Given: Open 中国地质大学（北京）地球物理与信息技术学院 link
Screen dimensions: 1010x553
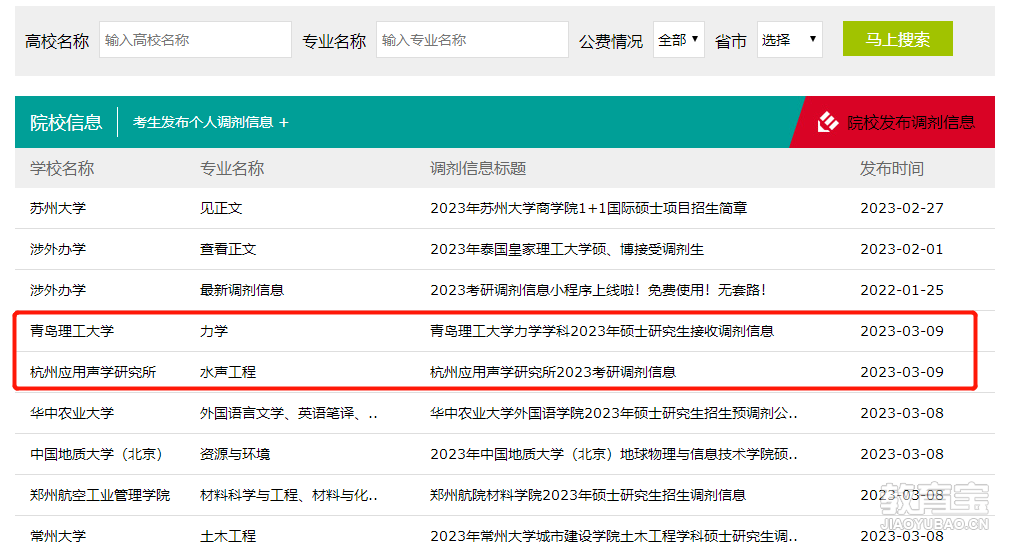Looking at the screenshot, I should click(614, 455).
